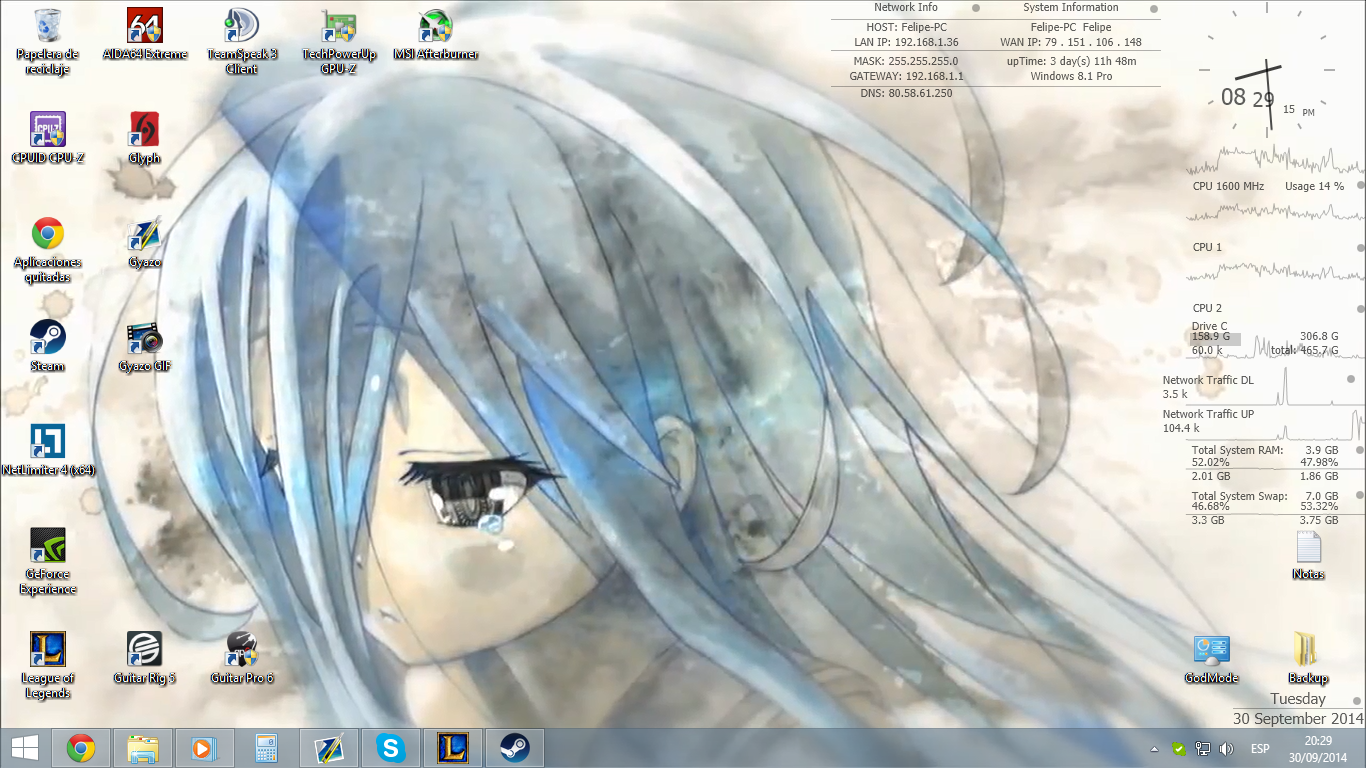Click the Gyazo desktop icon
Viewport: 1366px width, 768px height.
145,243
